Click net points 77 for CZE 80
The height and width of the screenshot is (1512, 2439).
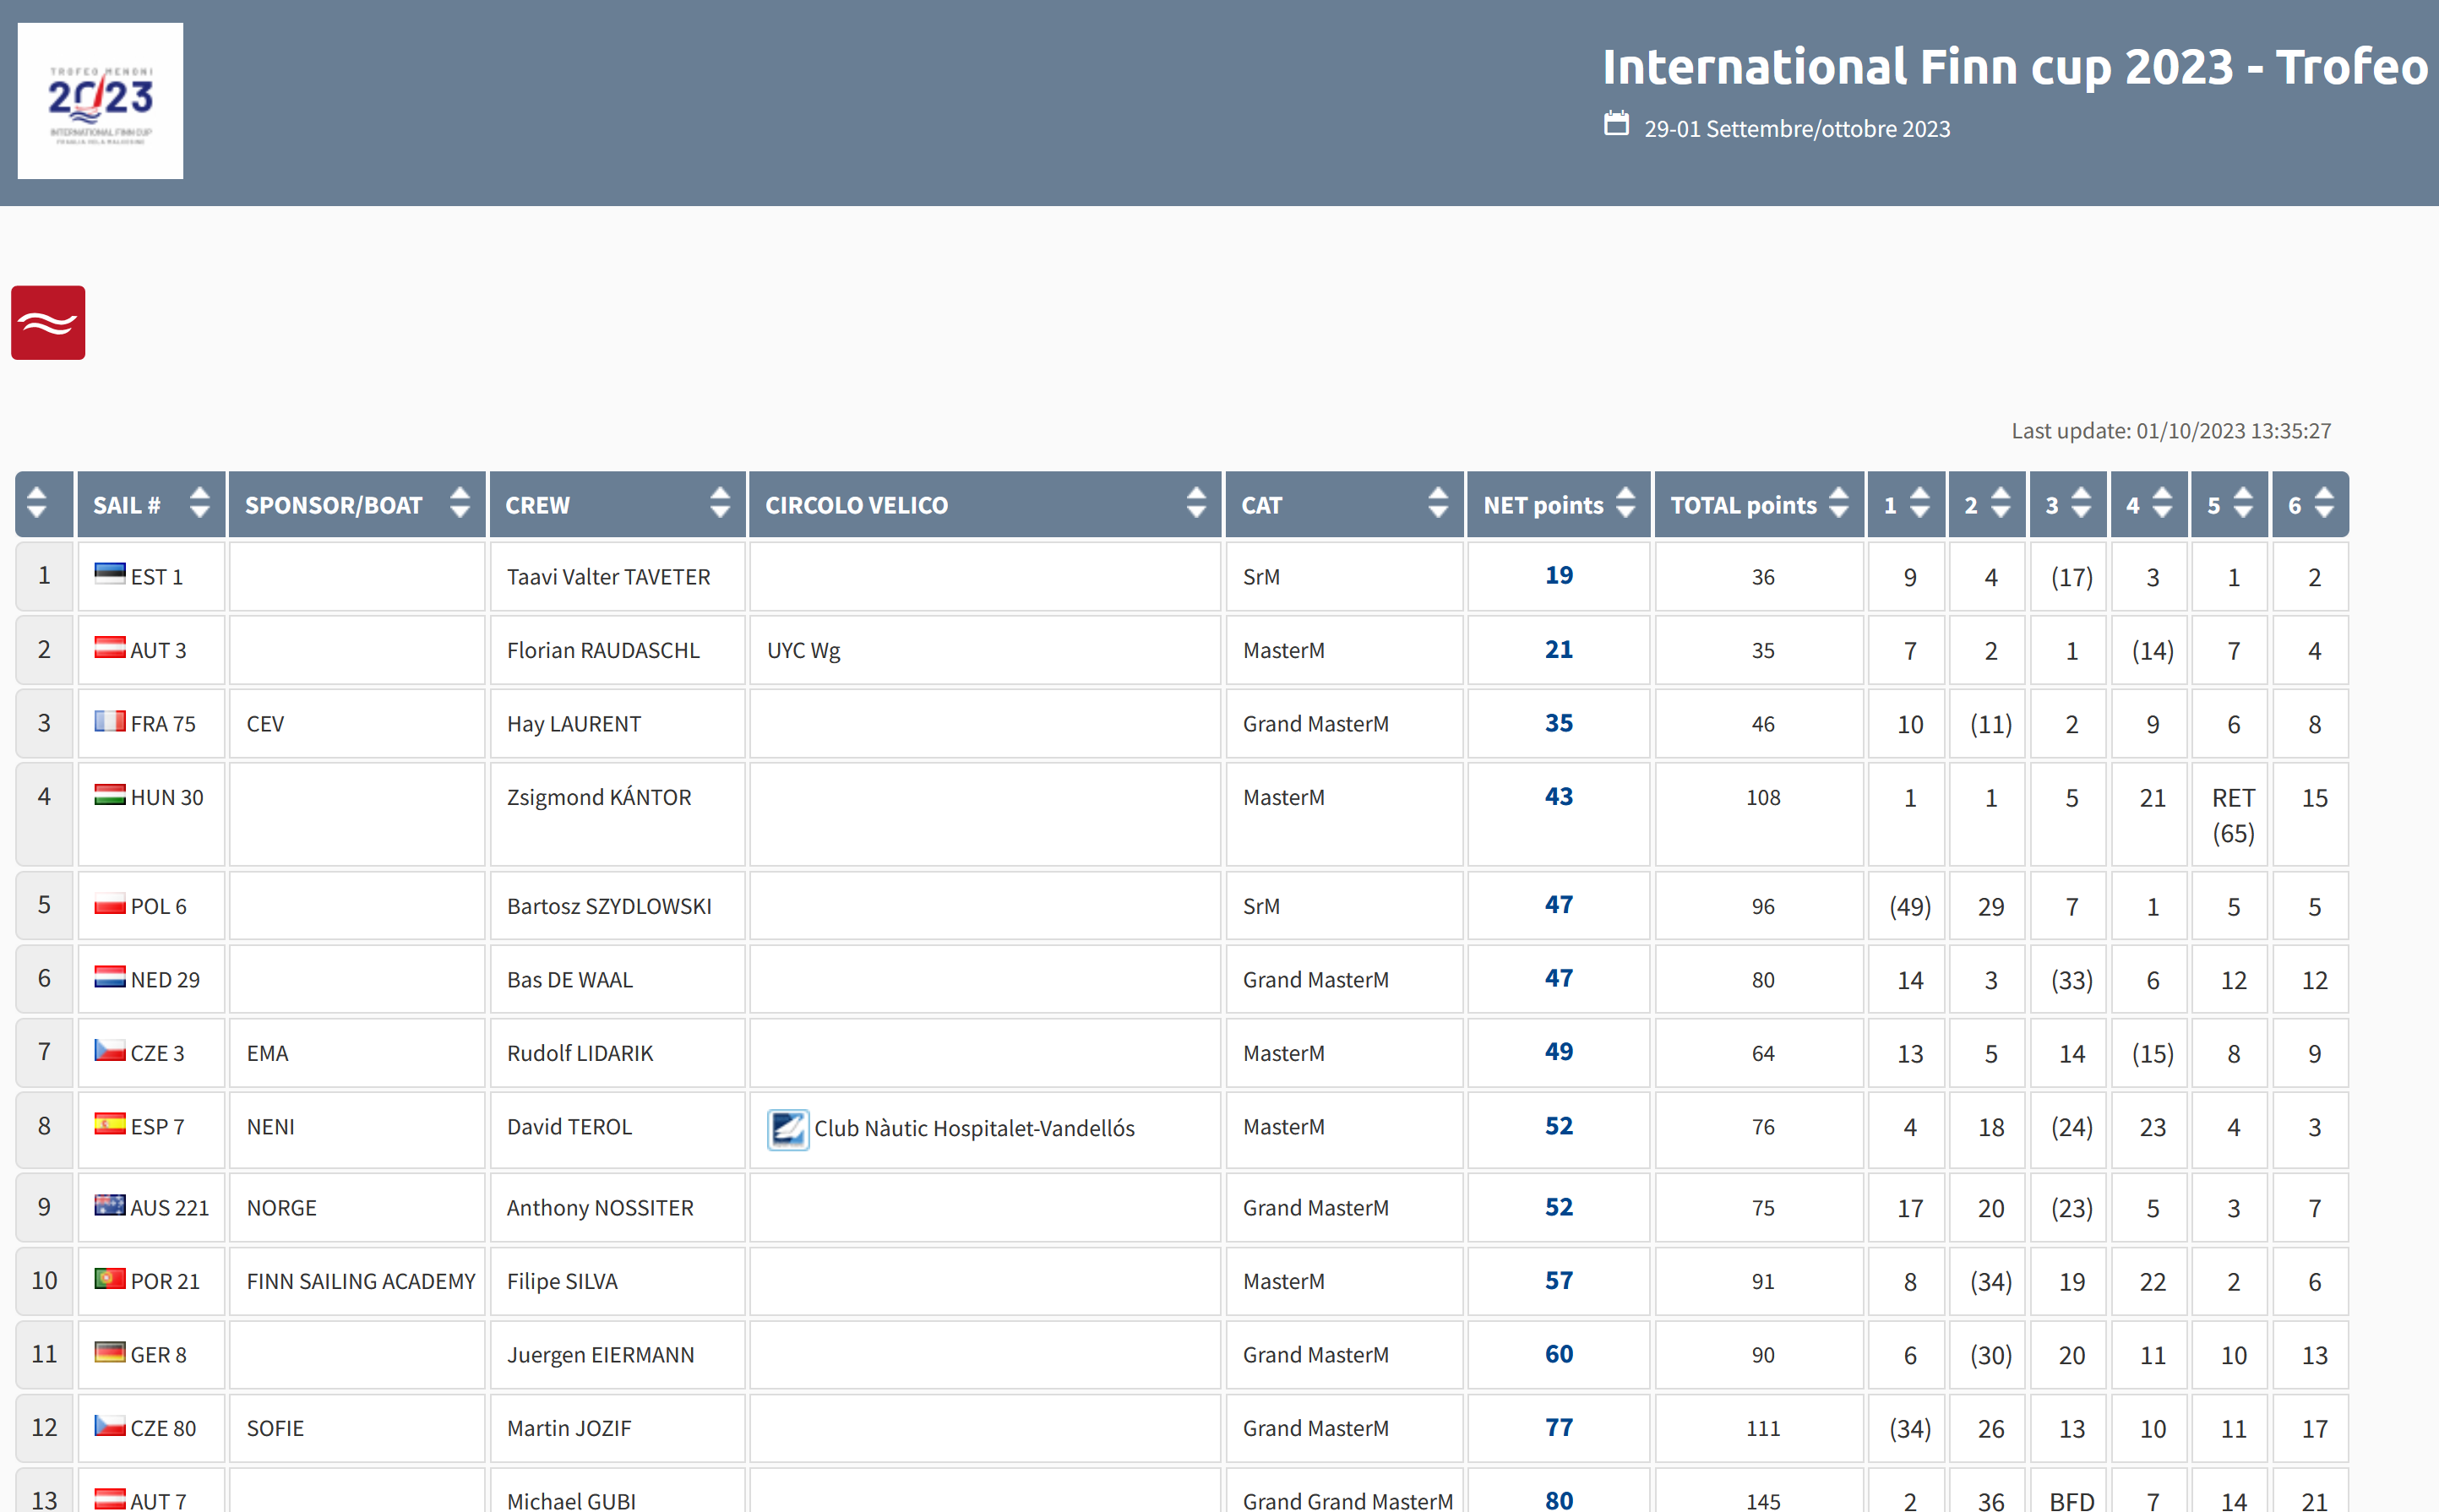(1558, 1428)
